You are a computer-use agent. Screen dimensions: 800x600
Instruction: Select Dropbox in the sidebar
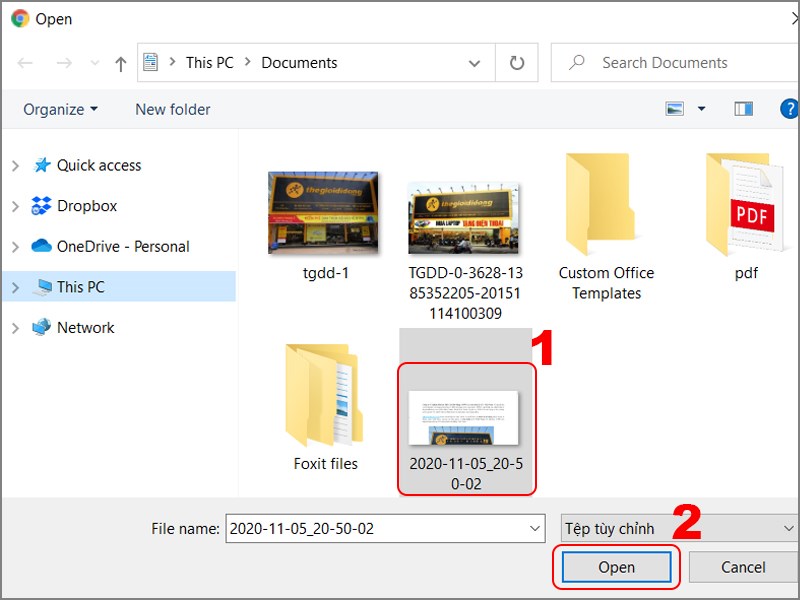pos(87,206)
